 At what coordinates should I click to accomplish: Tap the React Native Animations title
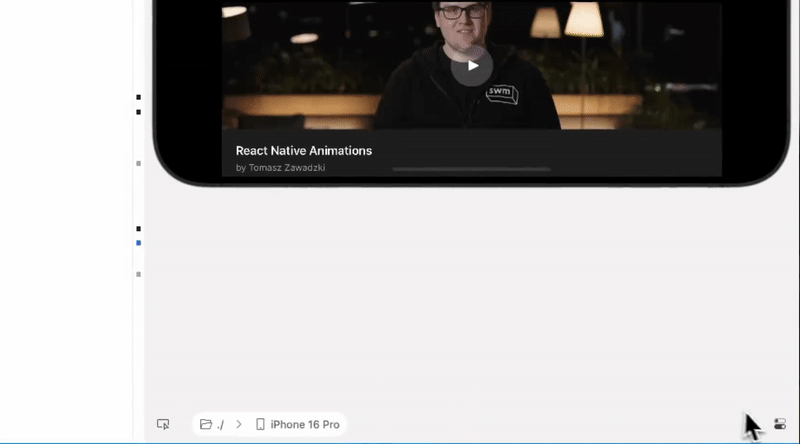303,150
